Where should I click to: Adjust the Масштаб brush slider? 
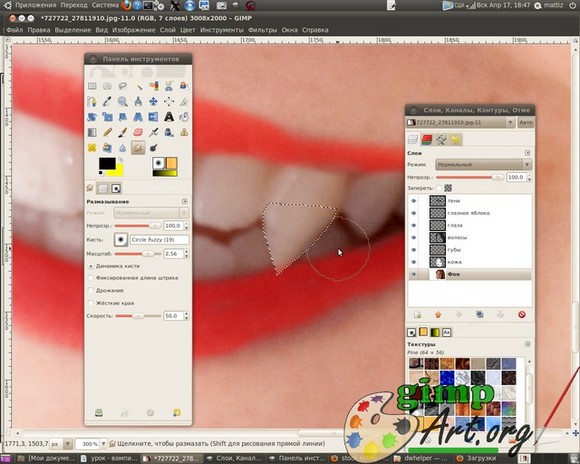pyautogui.click(x=138, y=254)
